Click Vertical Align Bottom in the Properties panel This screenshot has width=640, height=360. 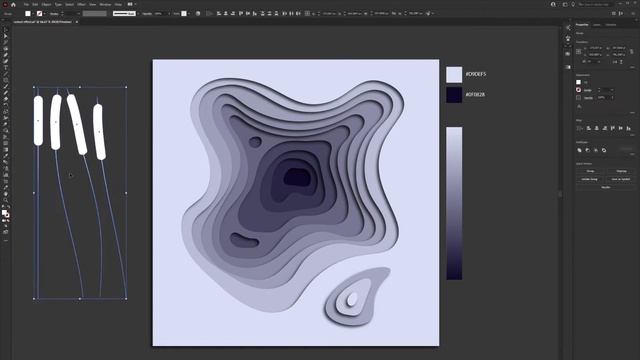(x=629, y=128)
